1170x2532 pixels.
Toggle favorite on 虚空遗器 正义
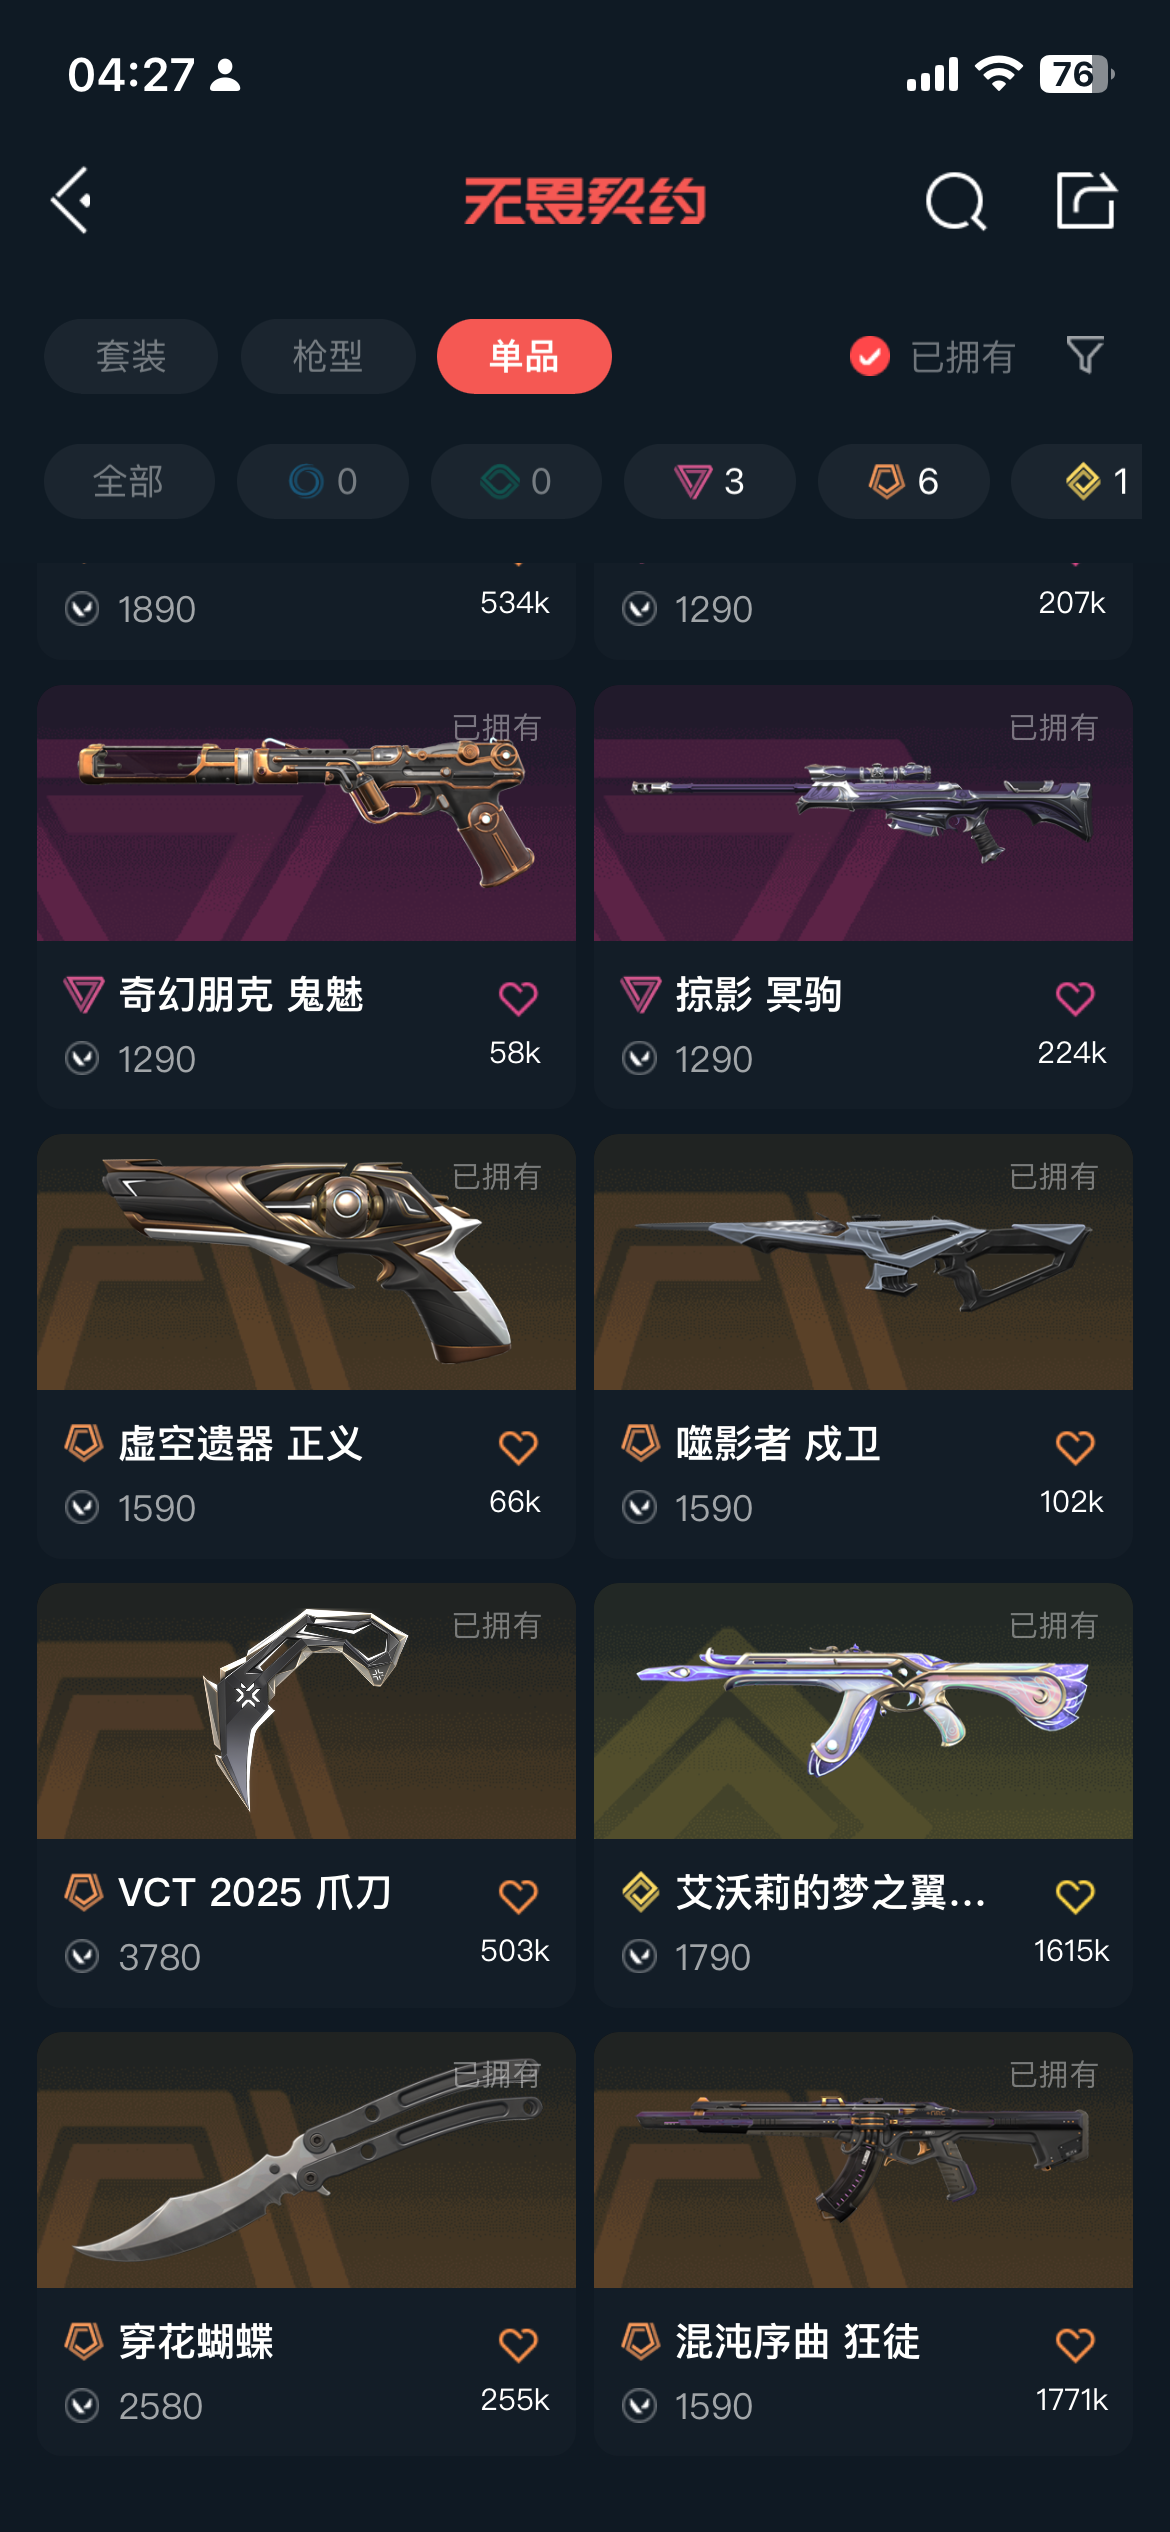(518, 1447)
